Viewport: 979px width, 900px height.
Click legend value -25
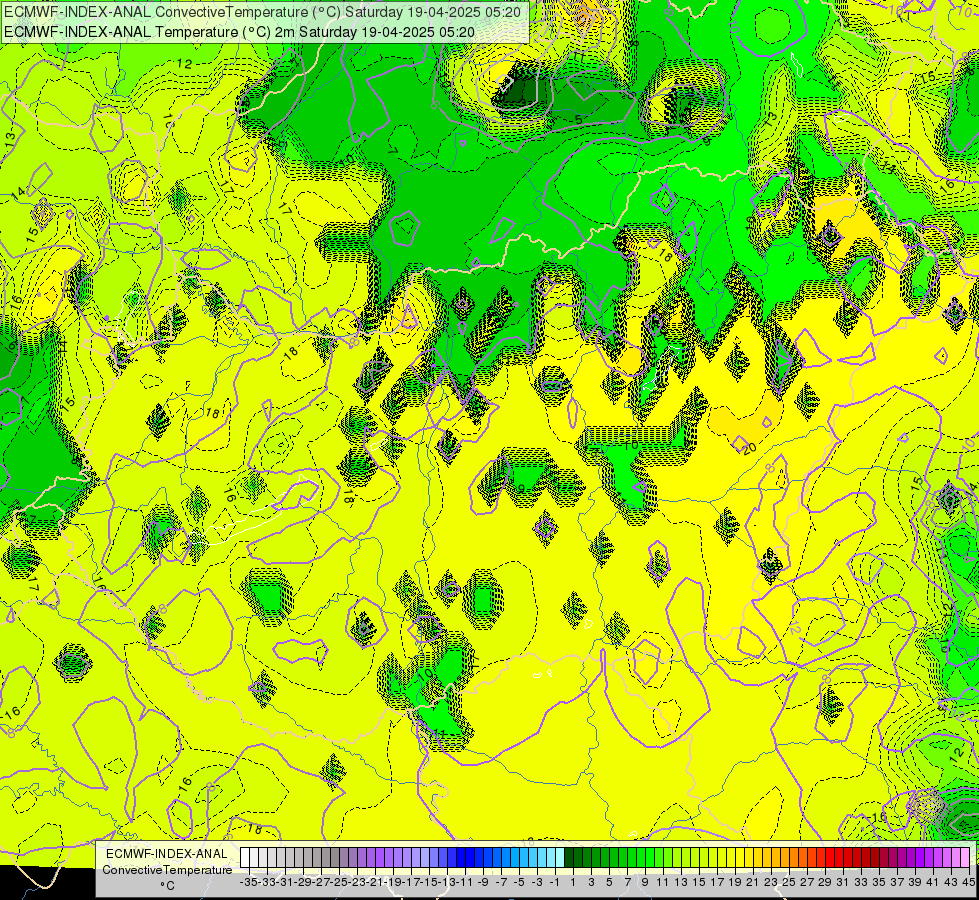pyautogui.click(x=338, y=883)
